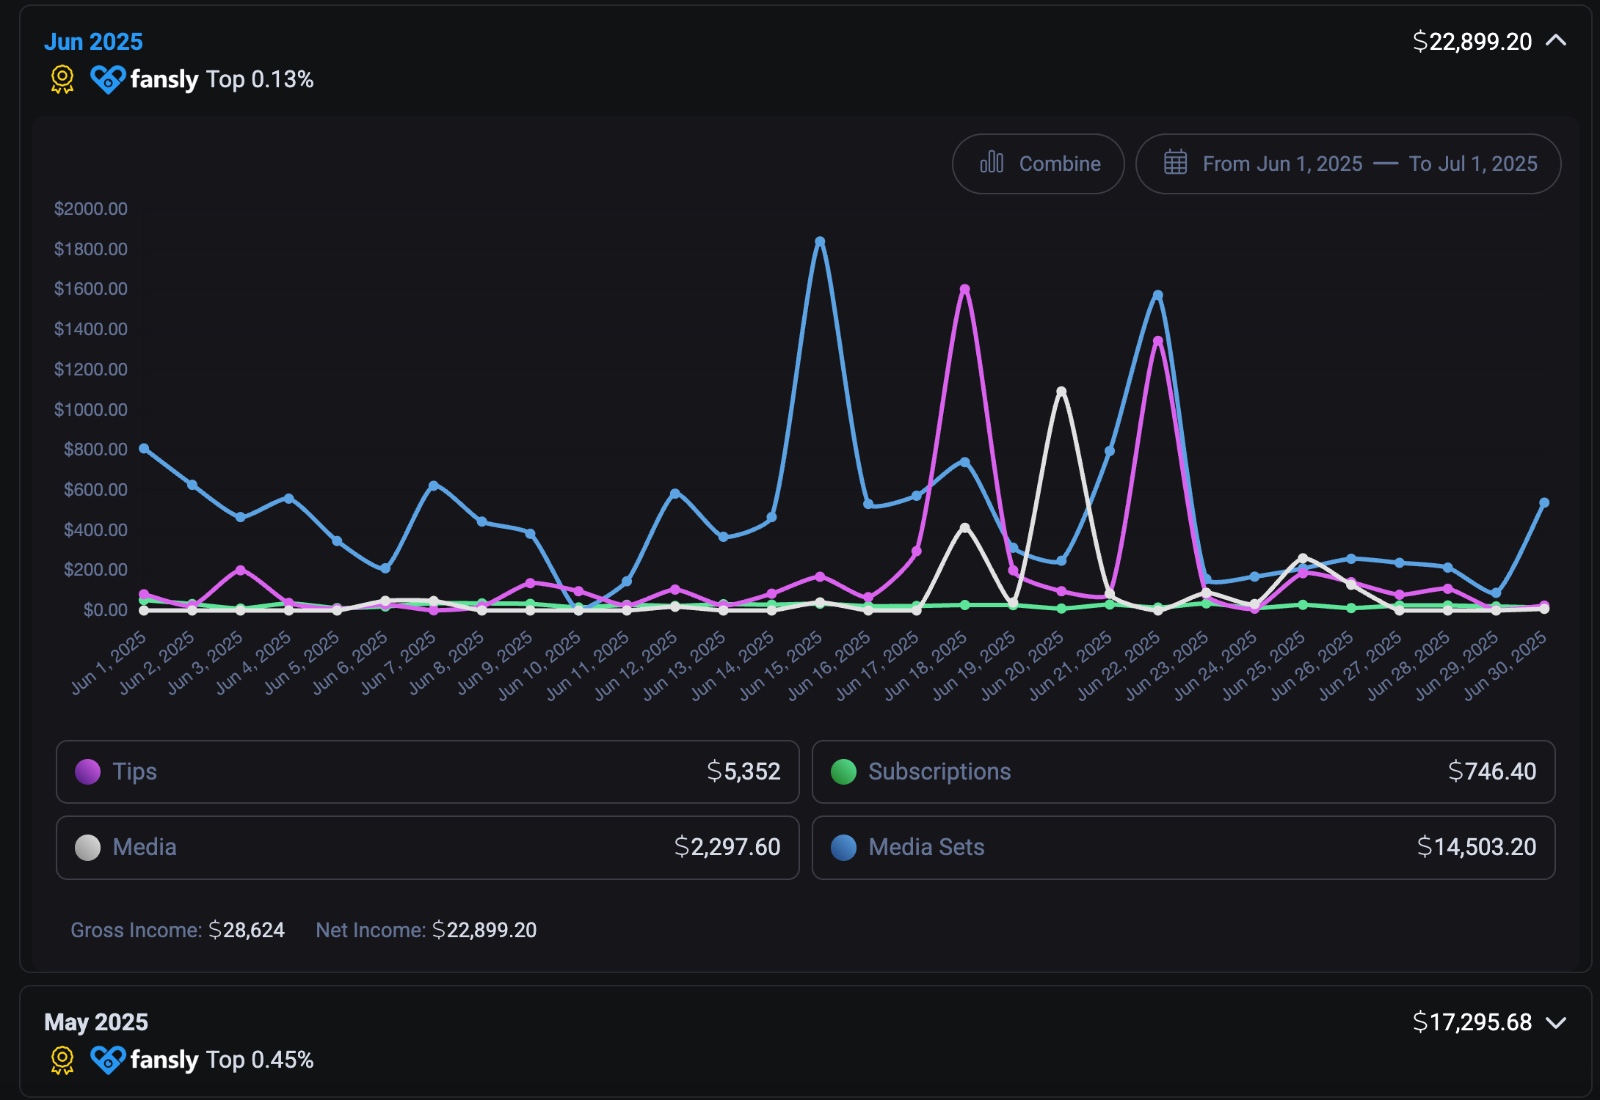The image size is (1600, 1100).
Task: Click the purple Tips color dot
Action: pyautogui.click(x=88, y=771)
